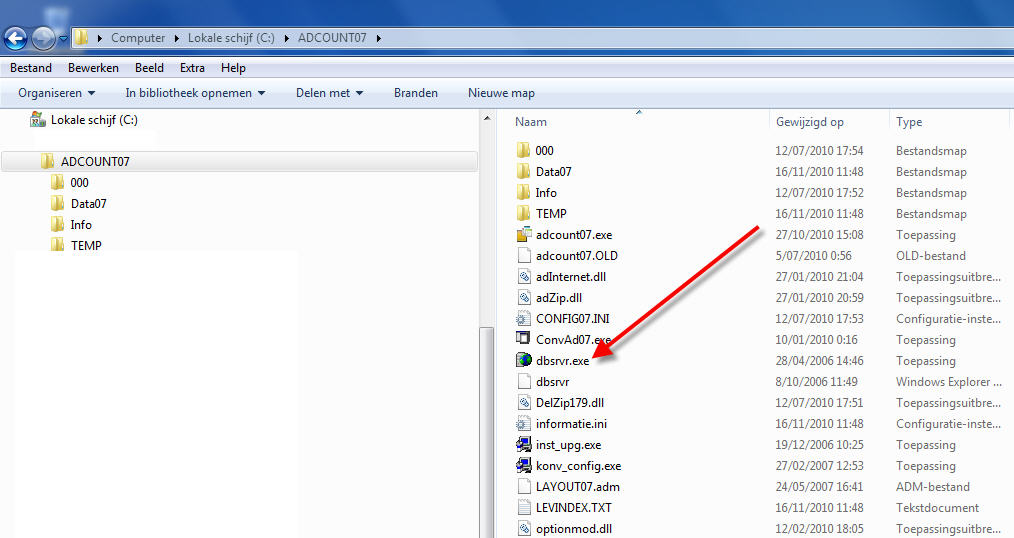
Task: Select Data07 folder in navigation tree
Action: pyautogui.click(x=89, y=204)
